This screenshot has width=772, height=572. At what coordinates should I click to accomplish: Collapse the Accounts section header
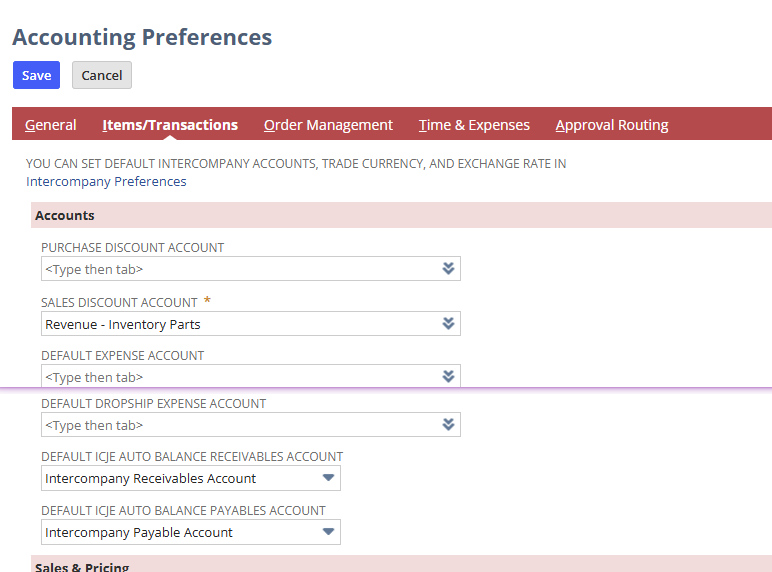[x=65, y=215]
